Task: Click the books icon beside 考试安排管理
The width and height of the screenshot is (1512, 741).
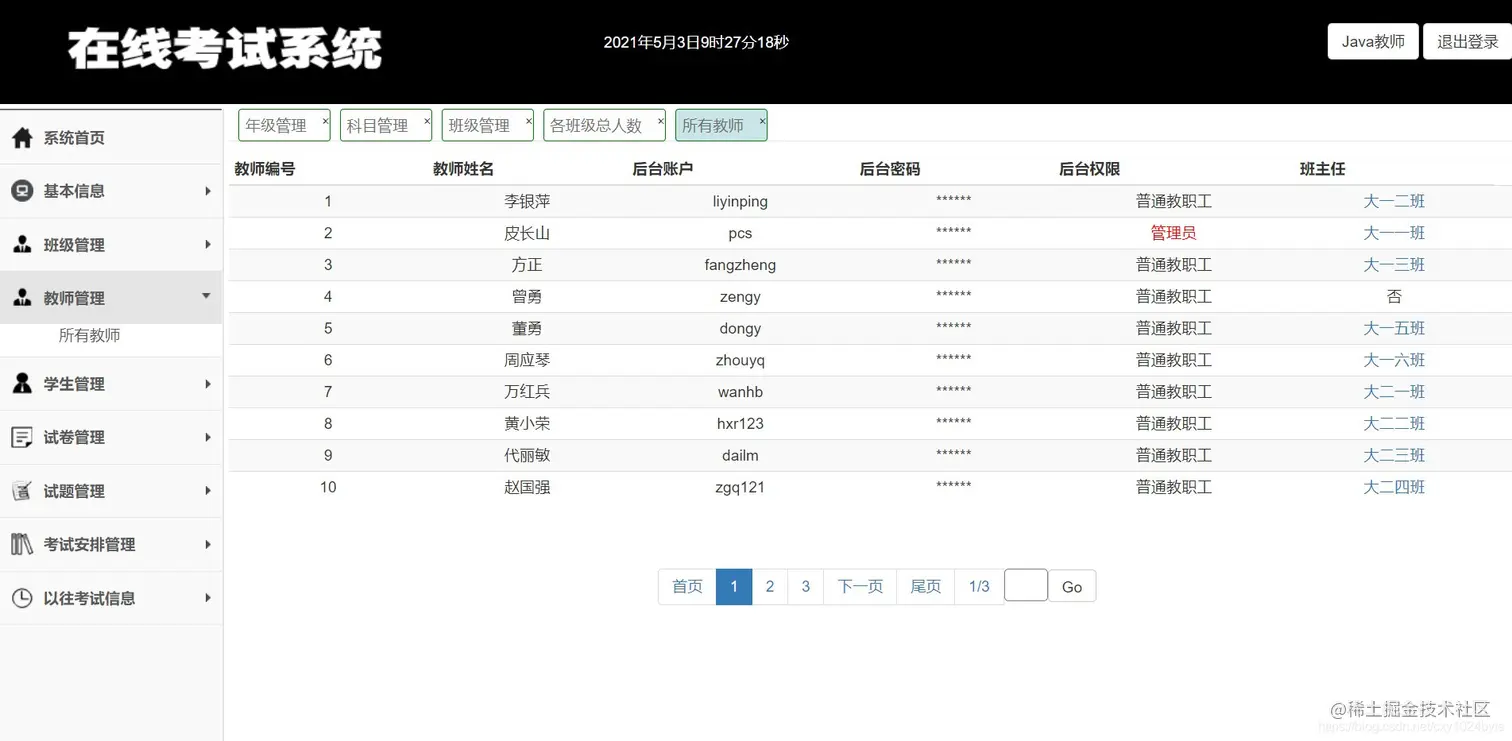Action: pyautogui.click(x=22, y=544)
